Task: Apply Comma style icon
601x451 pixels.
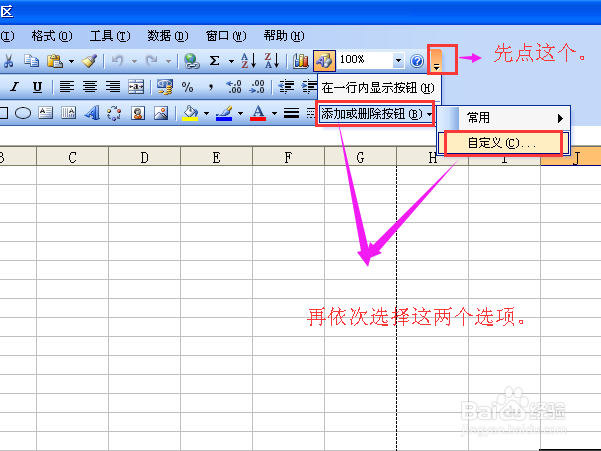Action: click(211, 87)
